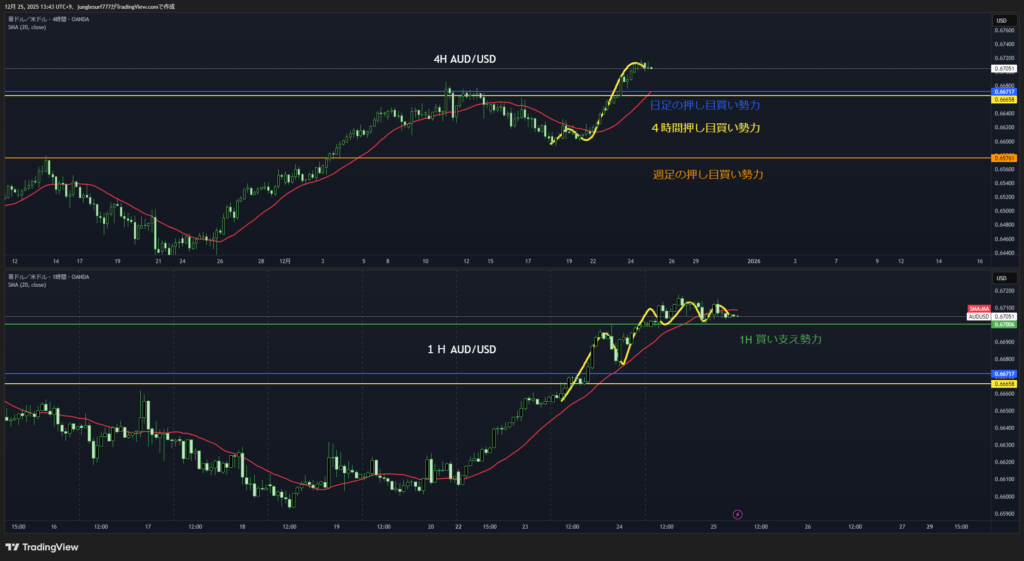This screenshot has width=1024, height=561.
Task: Open the USD currency selector on the bottom chart
Action: pos(1000,275)
